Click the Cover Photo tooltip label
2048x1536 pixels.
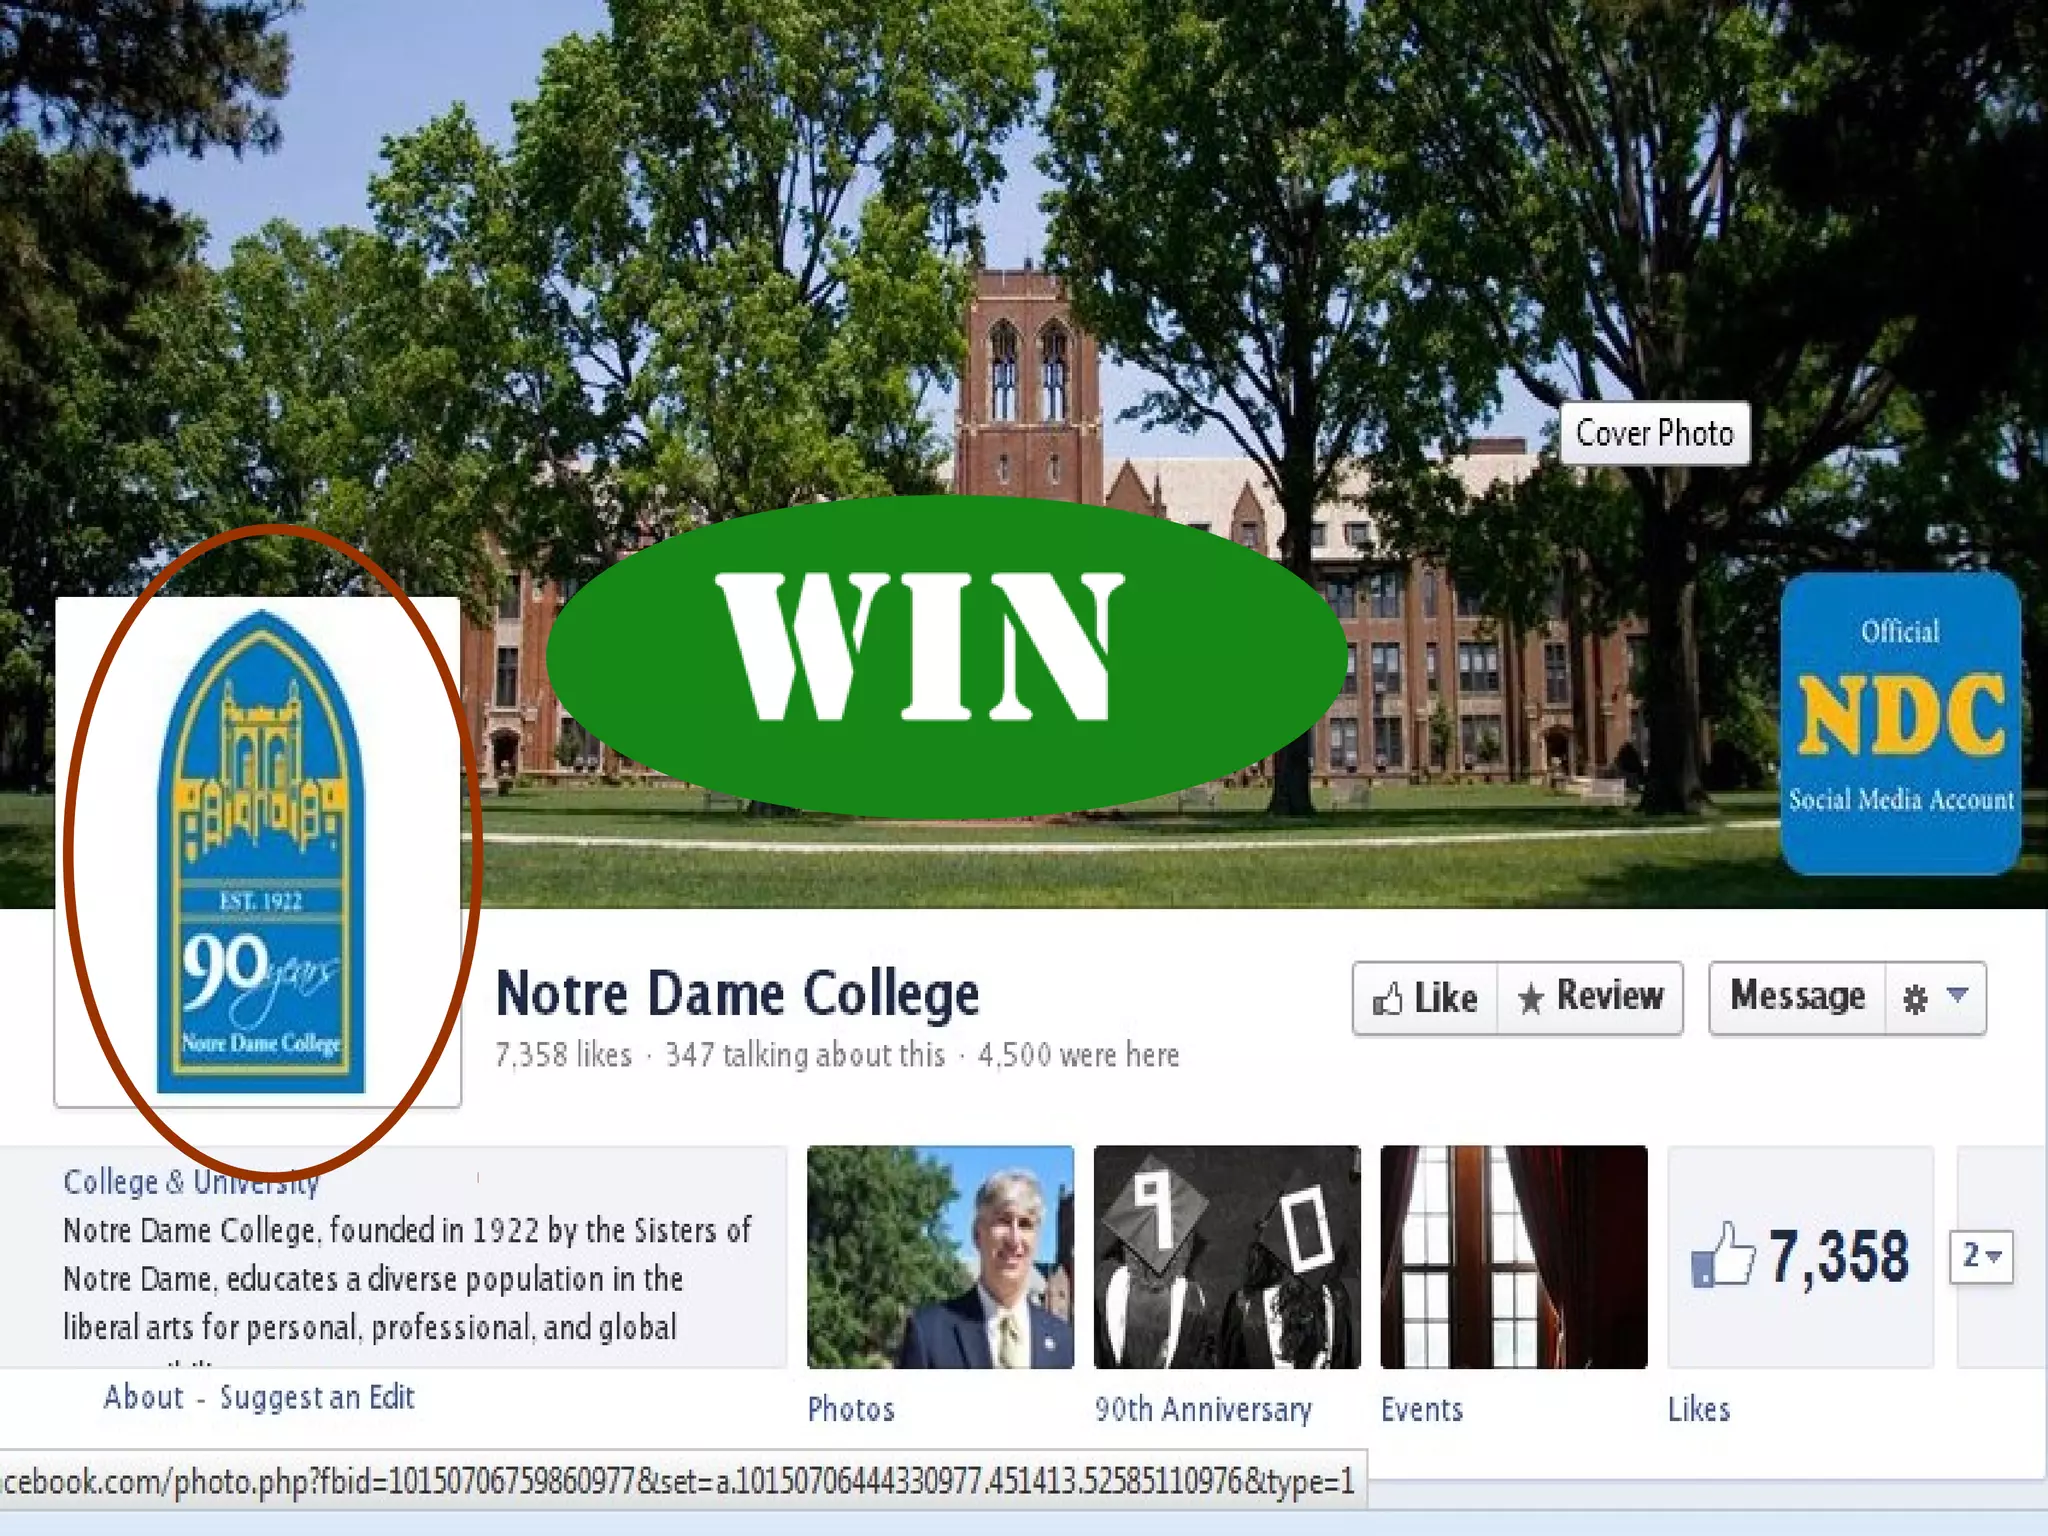point(1655,433)
